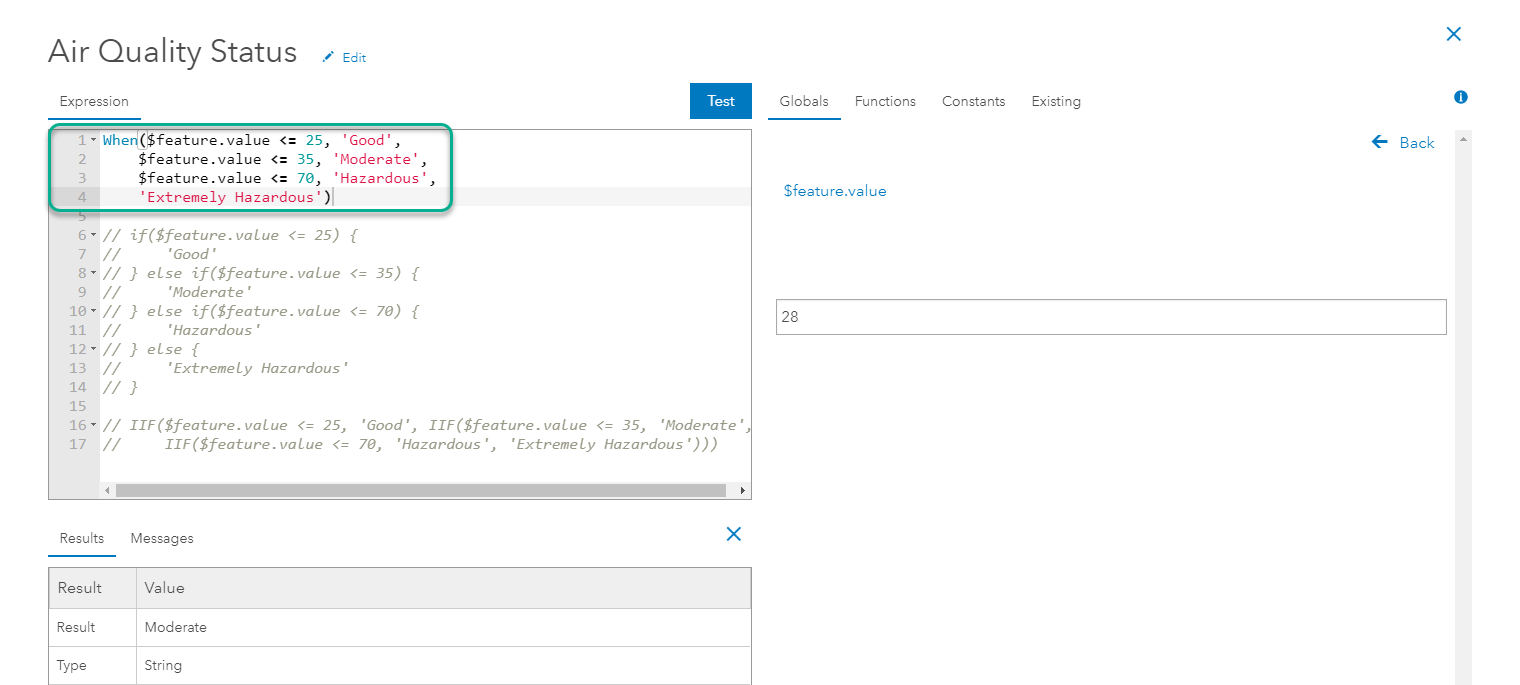
Task: Click commented IIF expression on line 16
Action: [x=427, y=425]
